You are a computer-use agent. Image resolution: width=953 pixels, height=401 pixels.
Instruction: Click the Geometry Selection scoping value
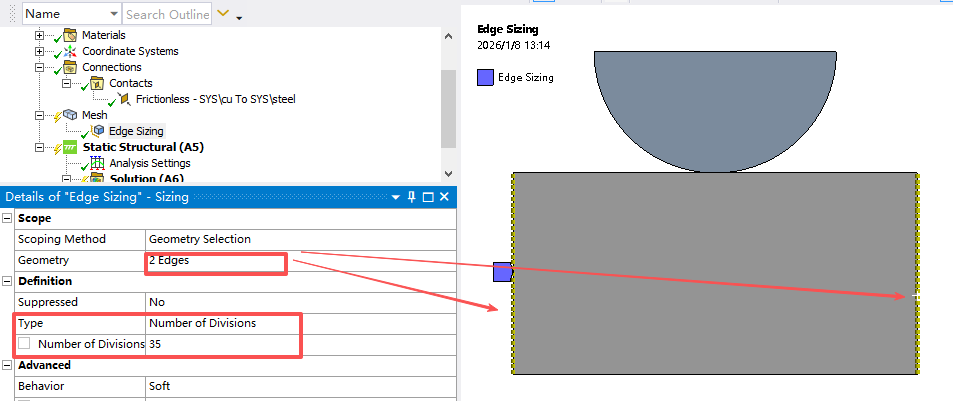pos(199,239)
